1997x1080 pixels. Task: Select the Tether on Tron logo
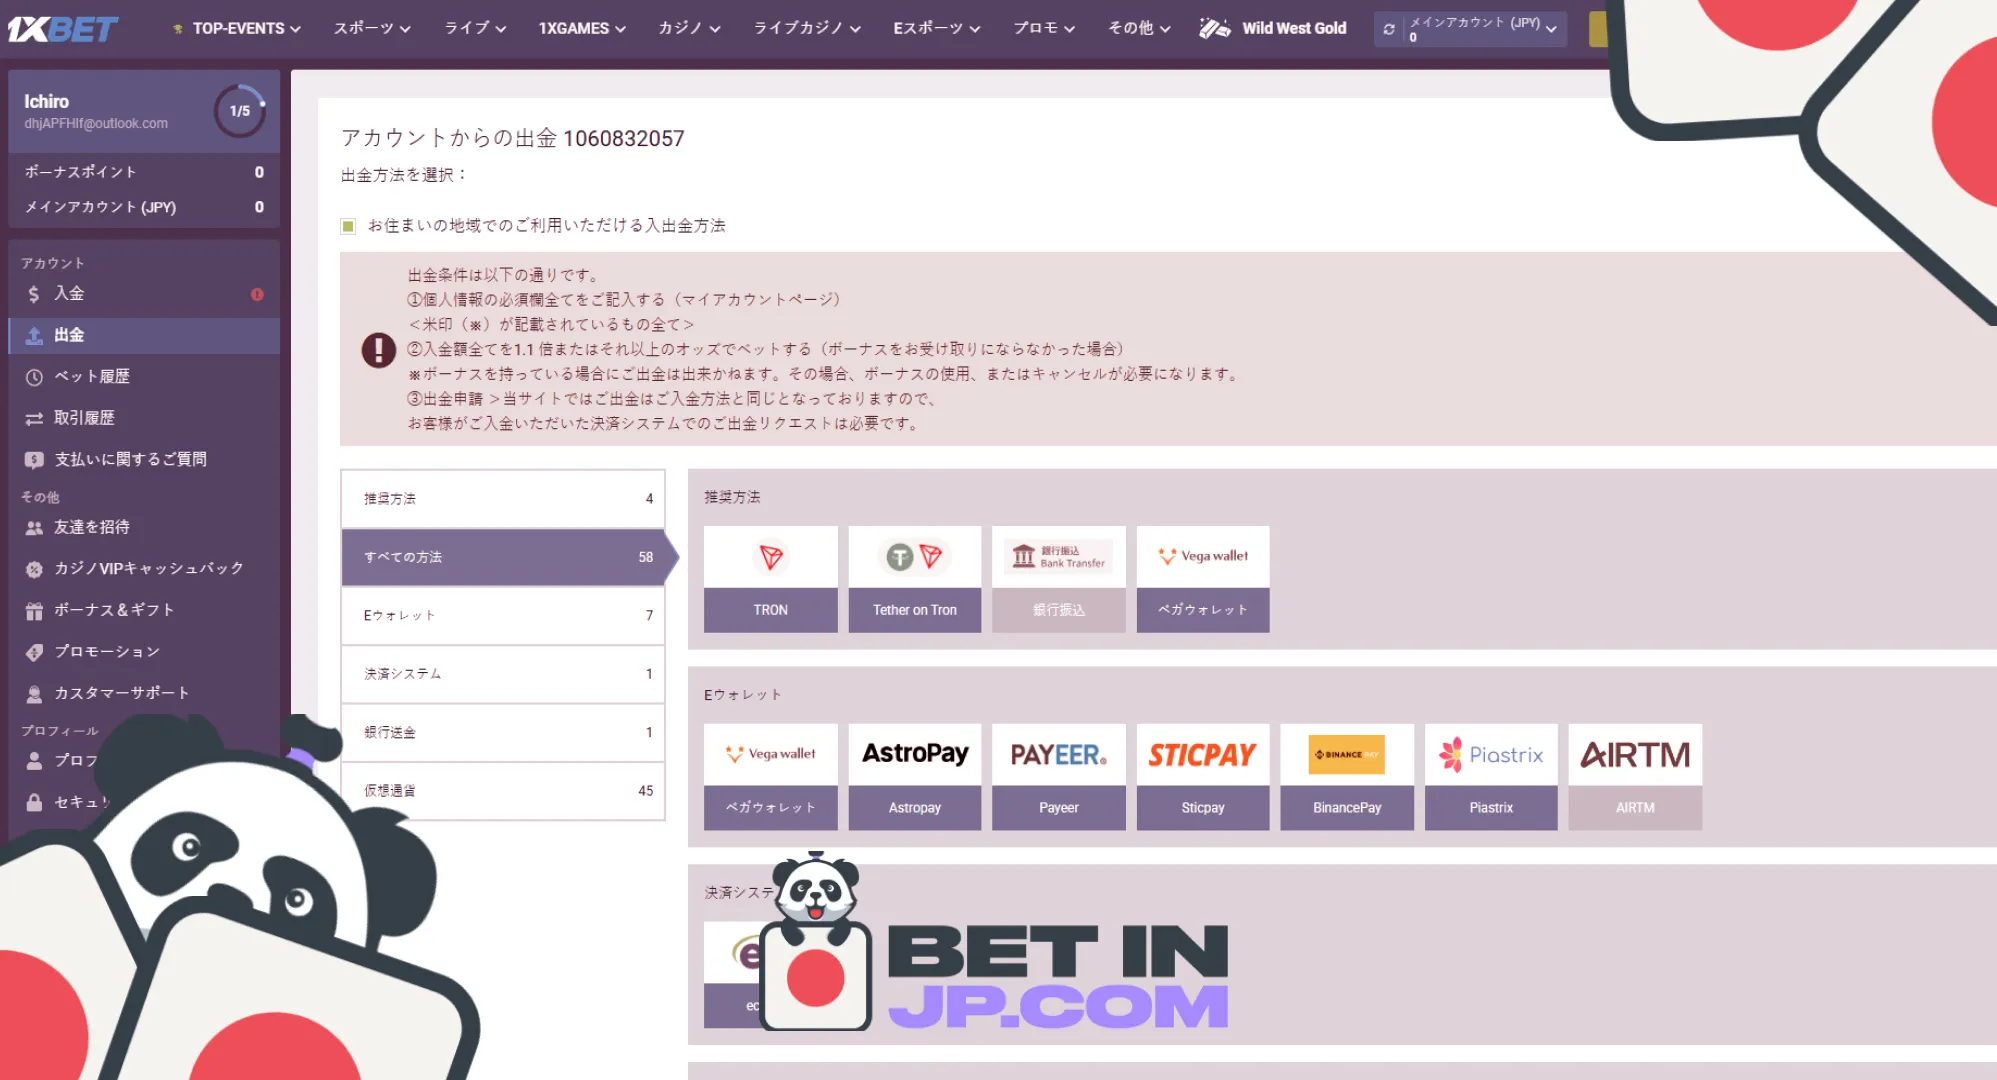coord(915,557)
